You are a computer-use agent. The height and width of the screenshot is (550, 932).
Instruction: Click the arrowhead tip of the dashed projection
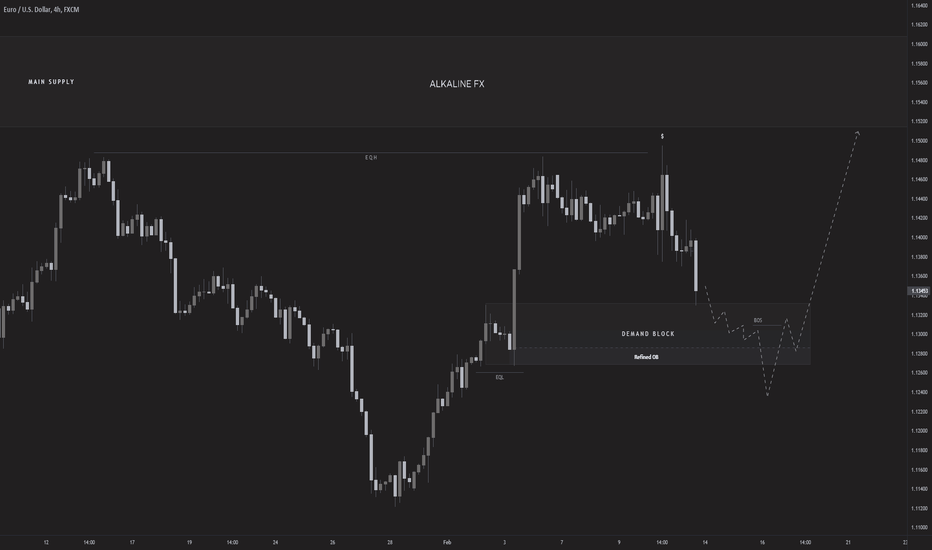click(858, 132)
